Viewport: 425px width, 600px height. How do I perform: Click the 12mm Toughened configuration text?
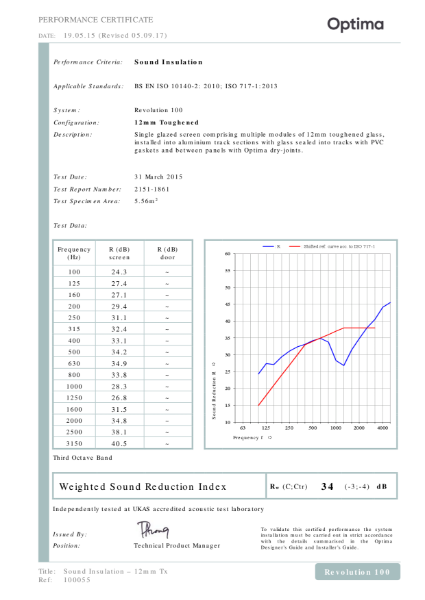point(166,122)
